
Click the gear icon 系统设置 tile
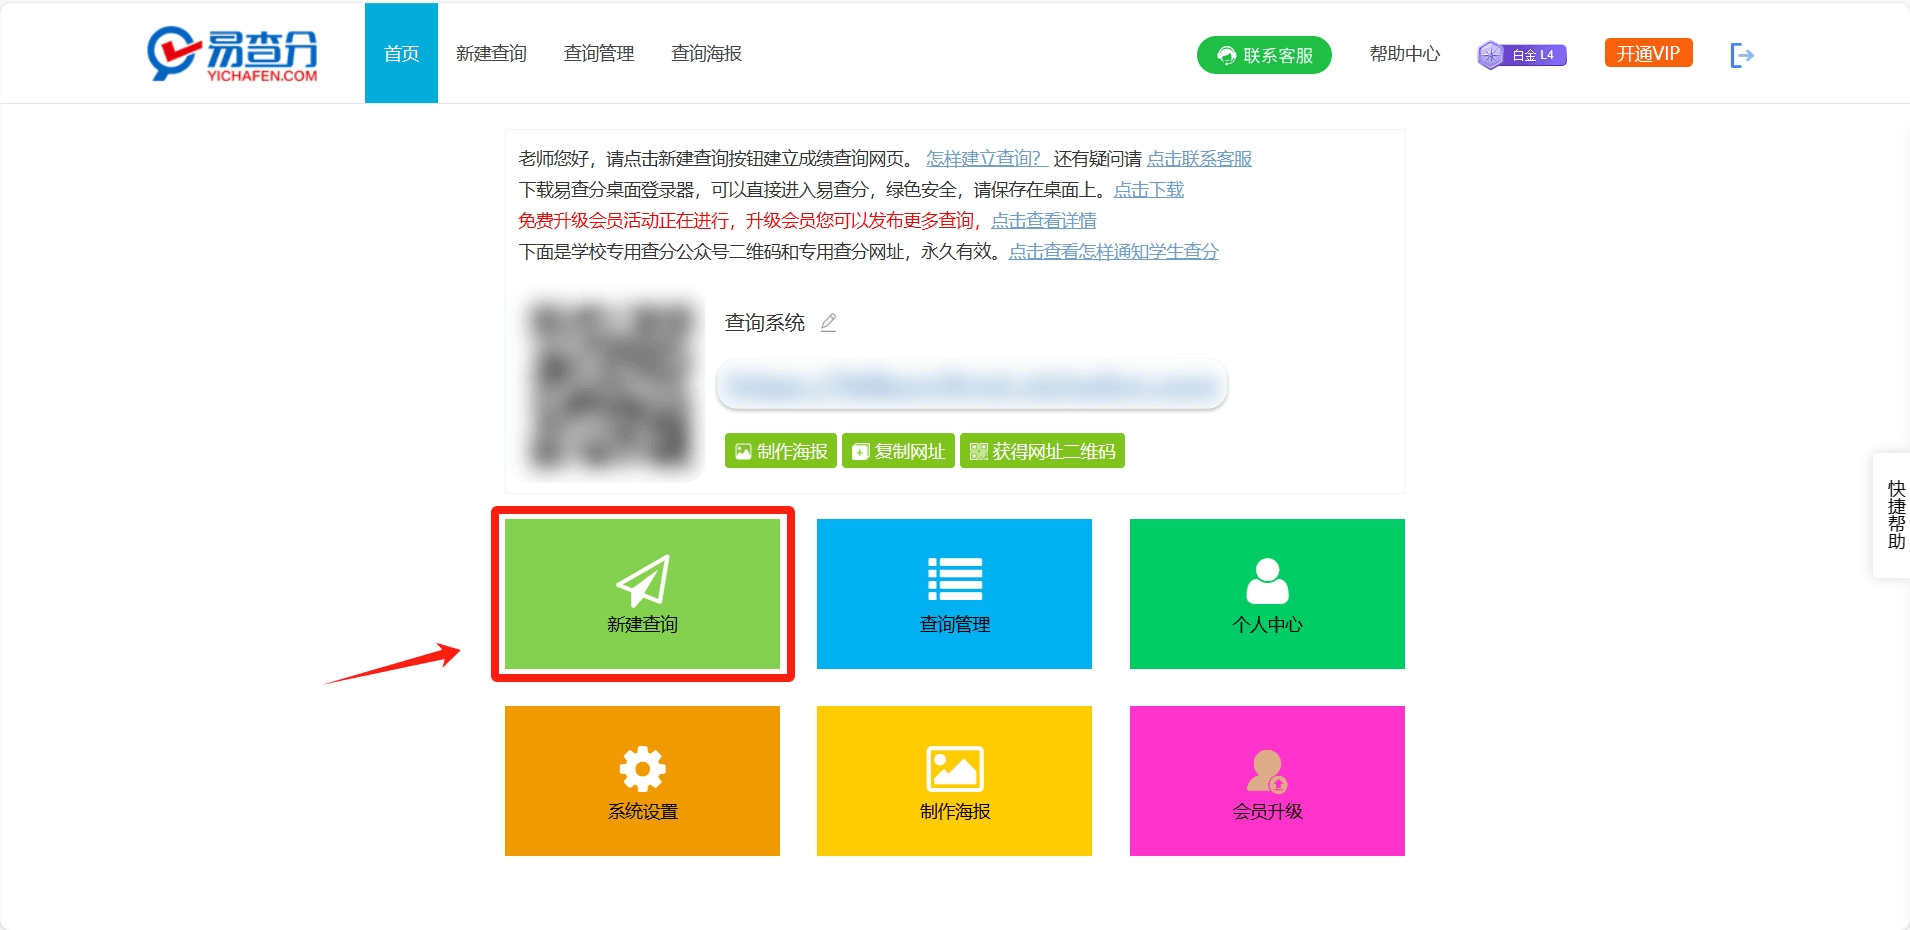tap(642, 781)
